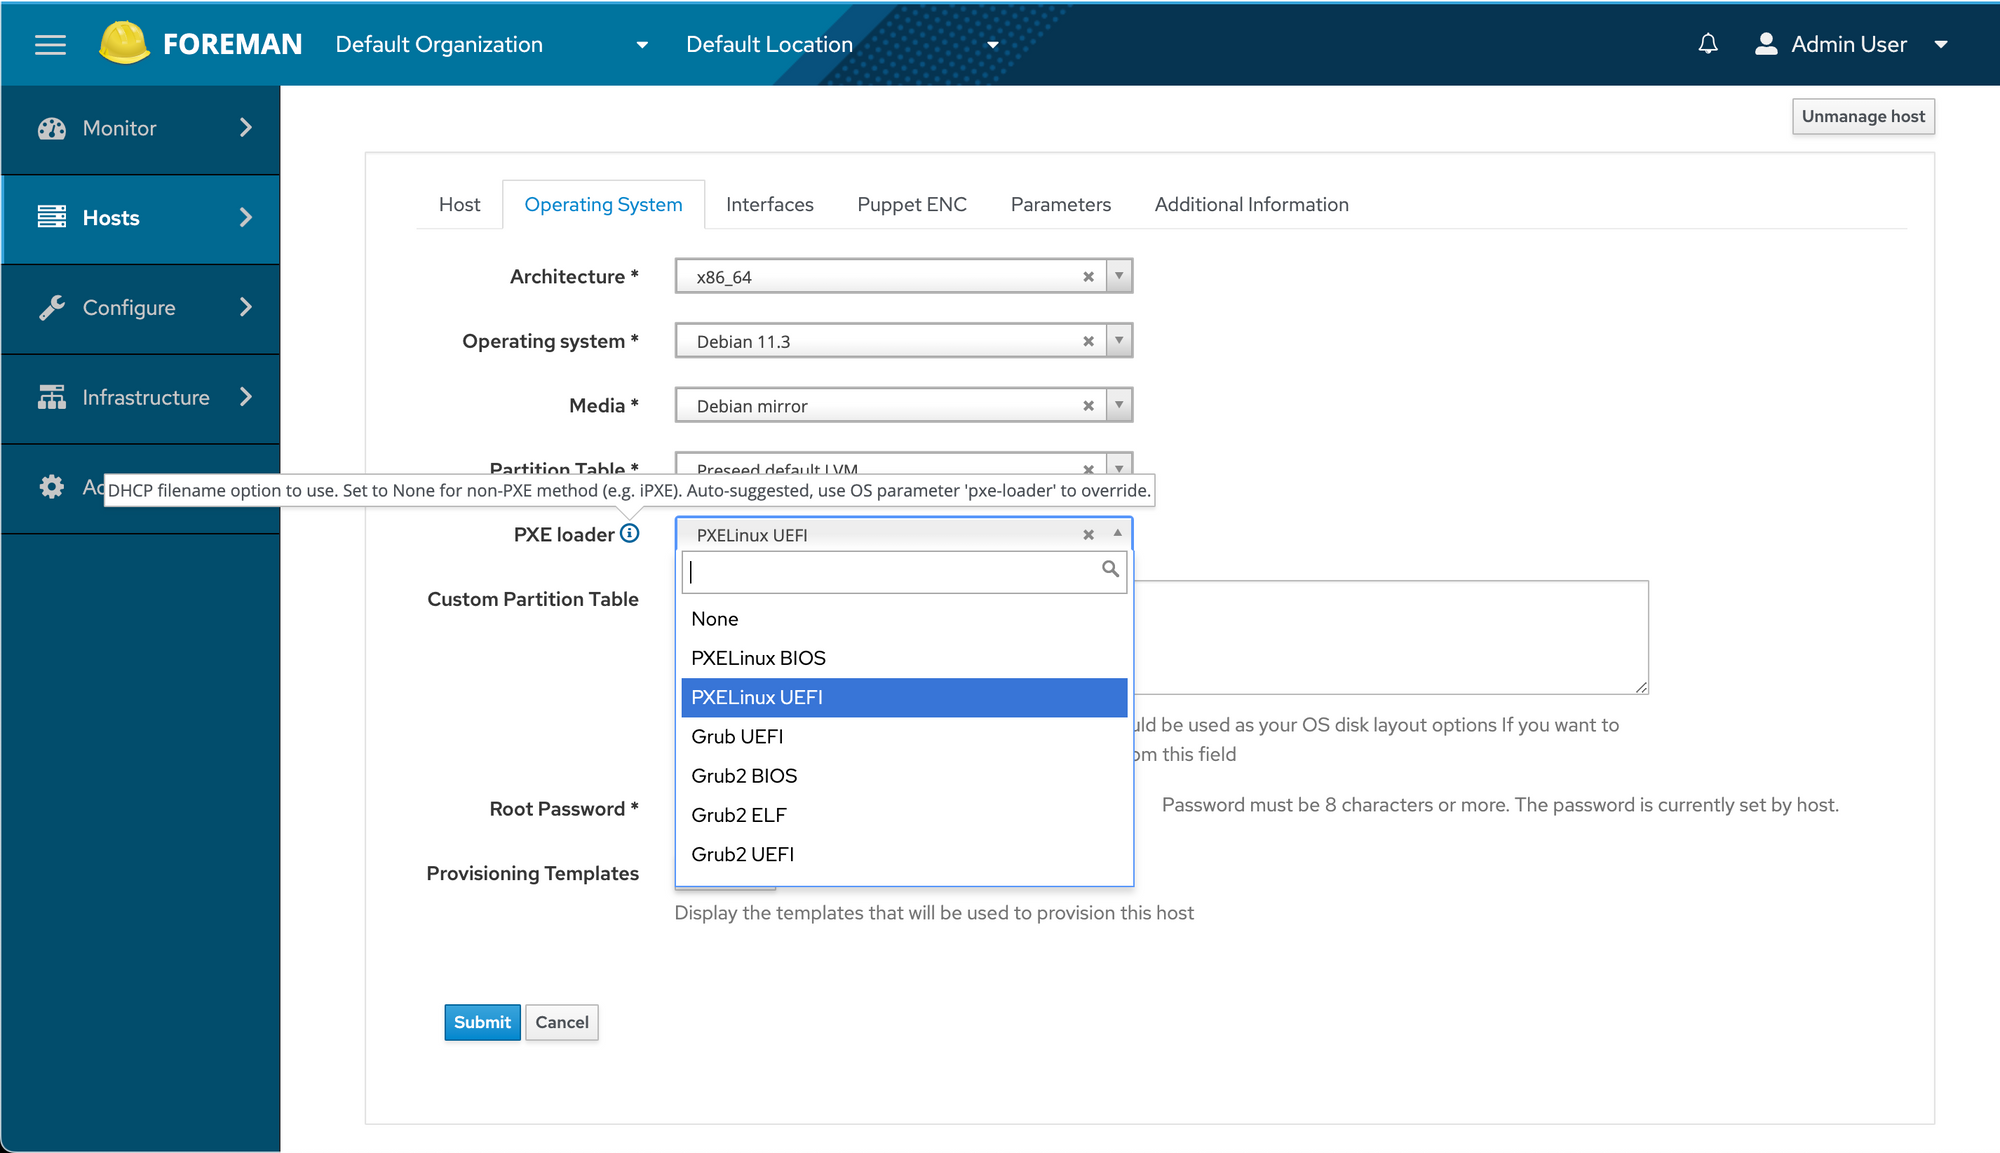
Task: Clear the Architecture x86_64 selection
Action: pos(1088,277)
